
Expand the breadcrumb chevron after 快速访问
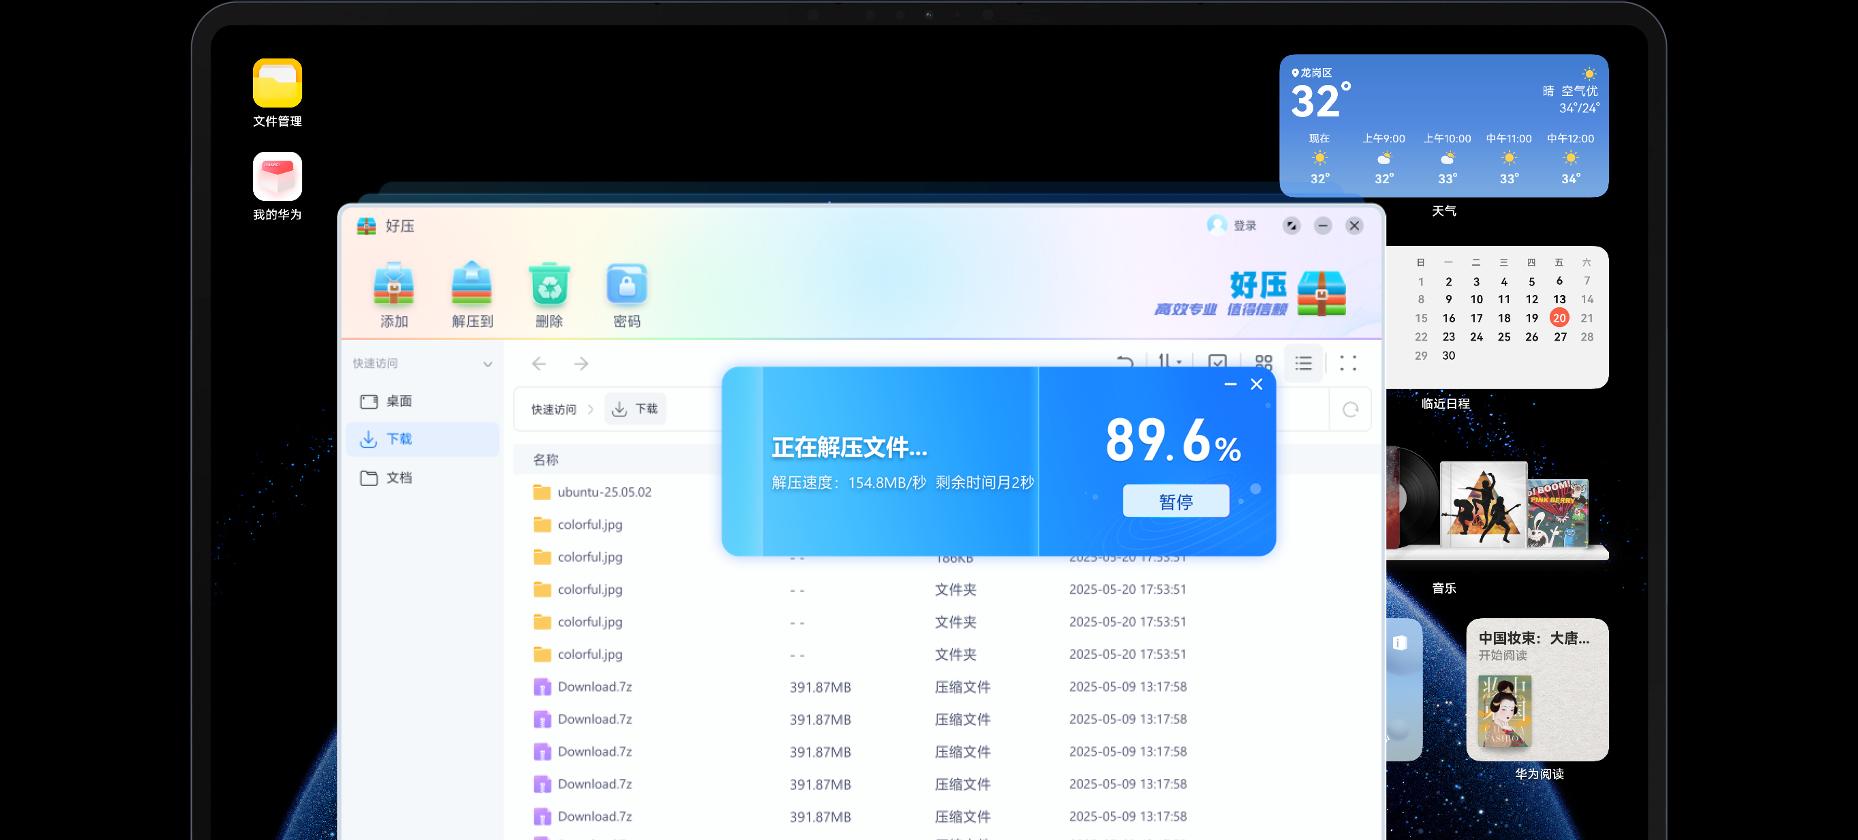click(591, 410)
